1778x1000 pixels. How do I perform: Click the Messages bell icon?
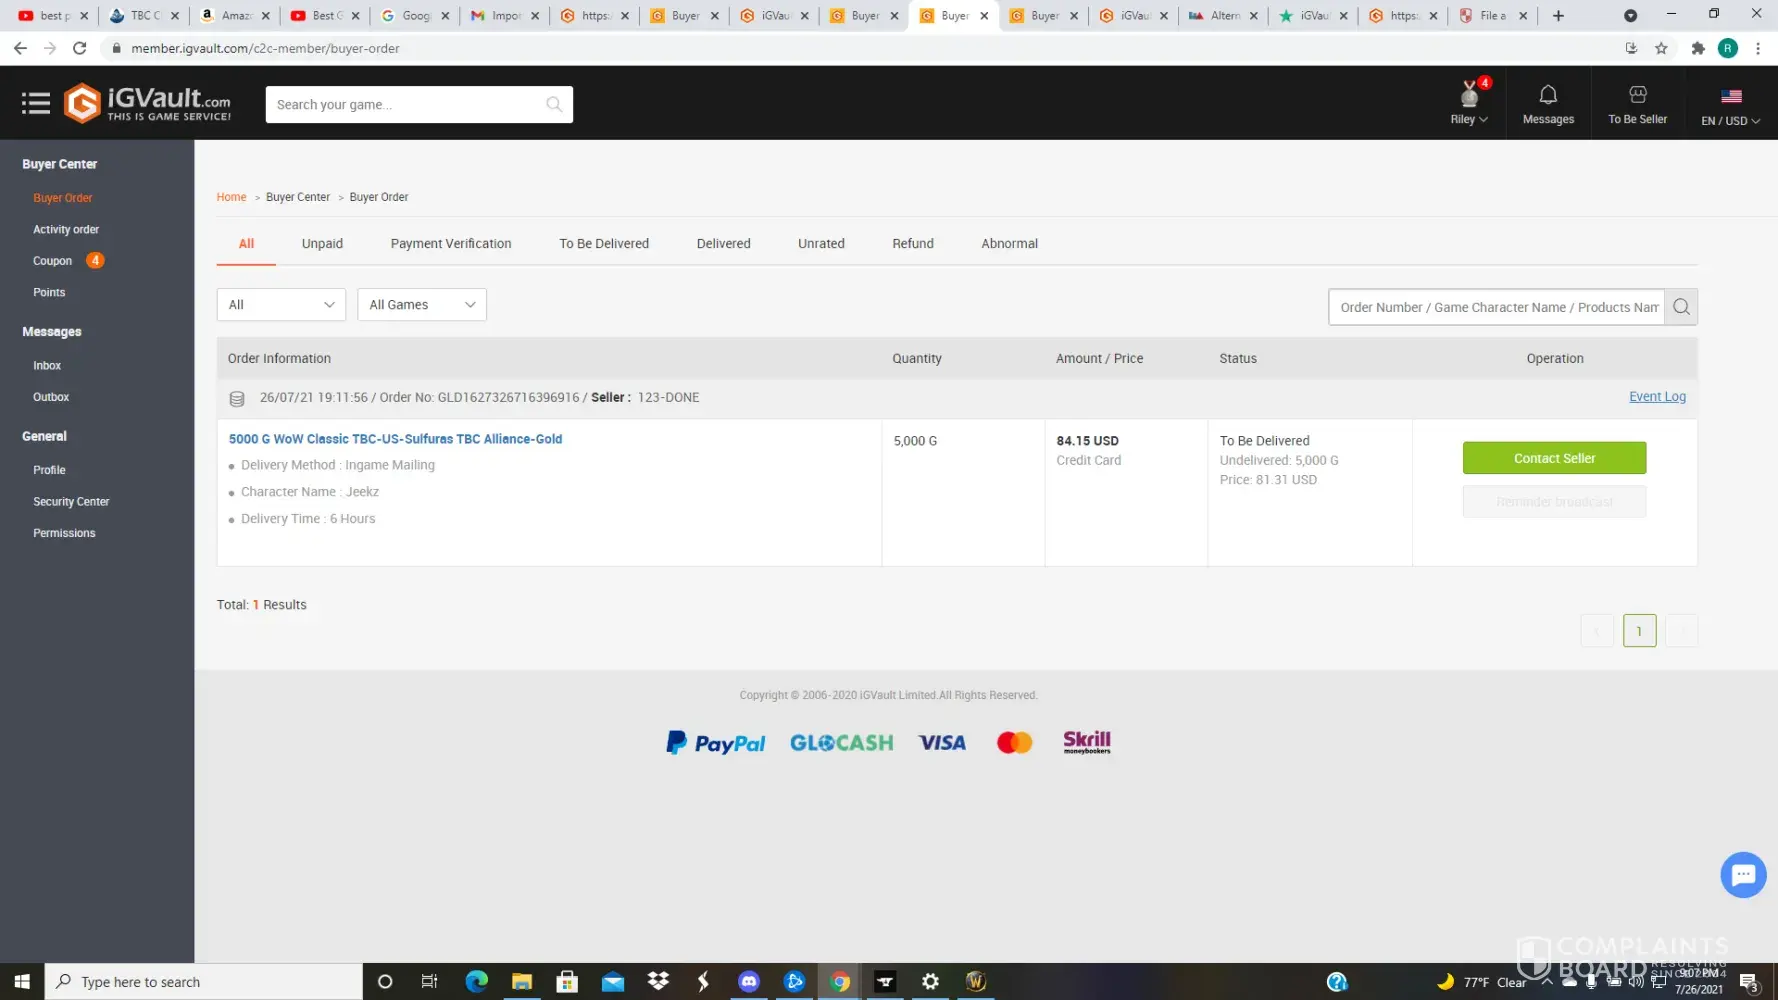click(1547, 95)
